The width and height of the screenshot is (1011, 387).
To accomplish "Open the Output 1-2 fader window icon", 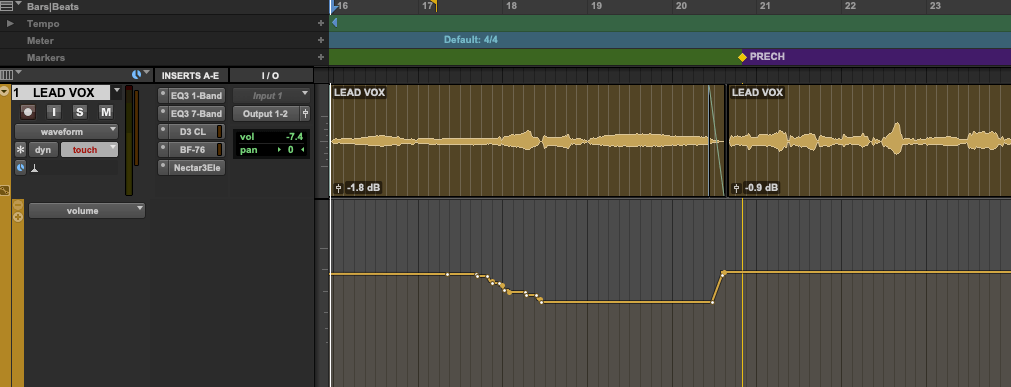I will point(306,114).
